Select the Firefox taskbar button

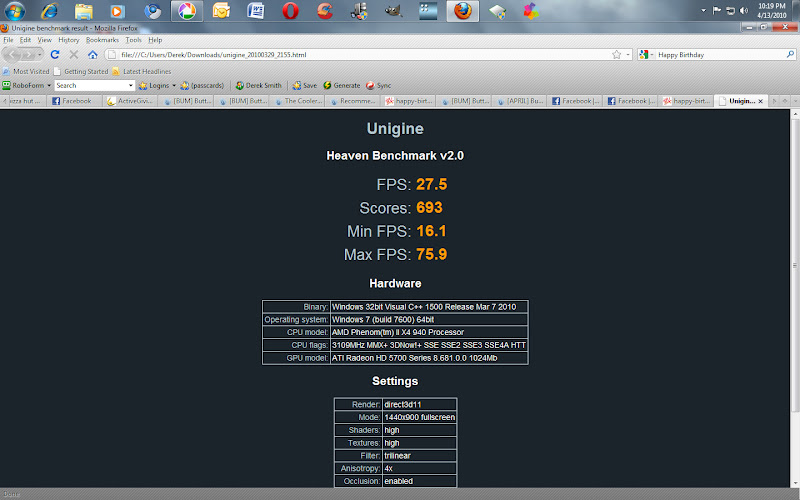tap(463, 11)
